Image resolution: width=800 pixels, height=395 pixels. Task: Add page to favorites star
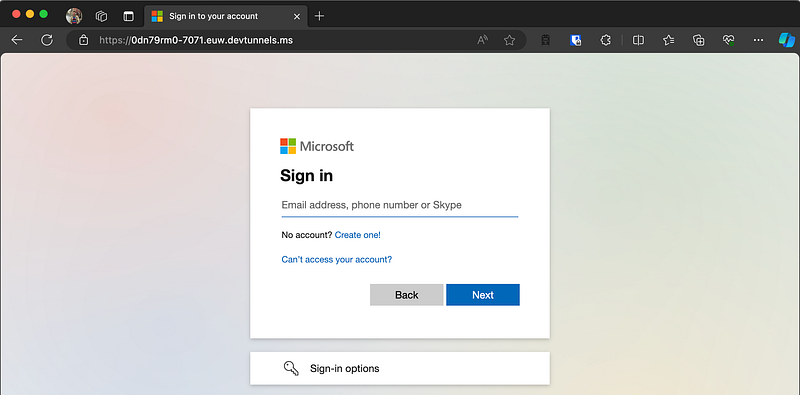click(x=509, y=40)
